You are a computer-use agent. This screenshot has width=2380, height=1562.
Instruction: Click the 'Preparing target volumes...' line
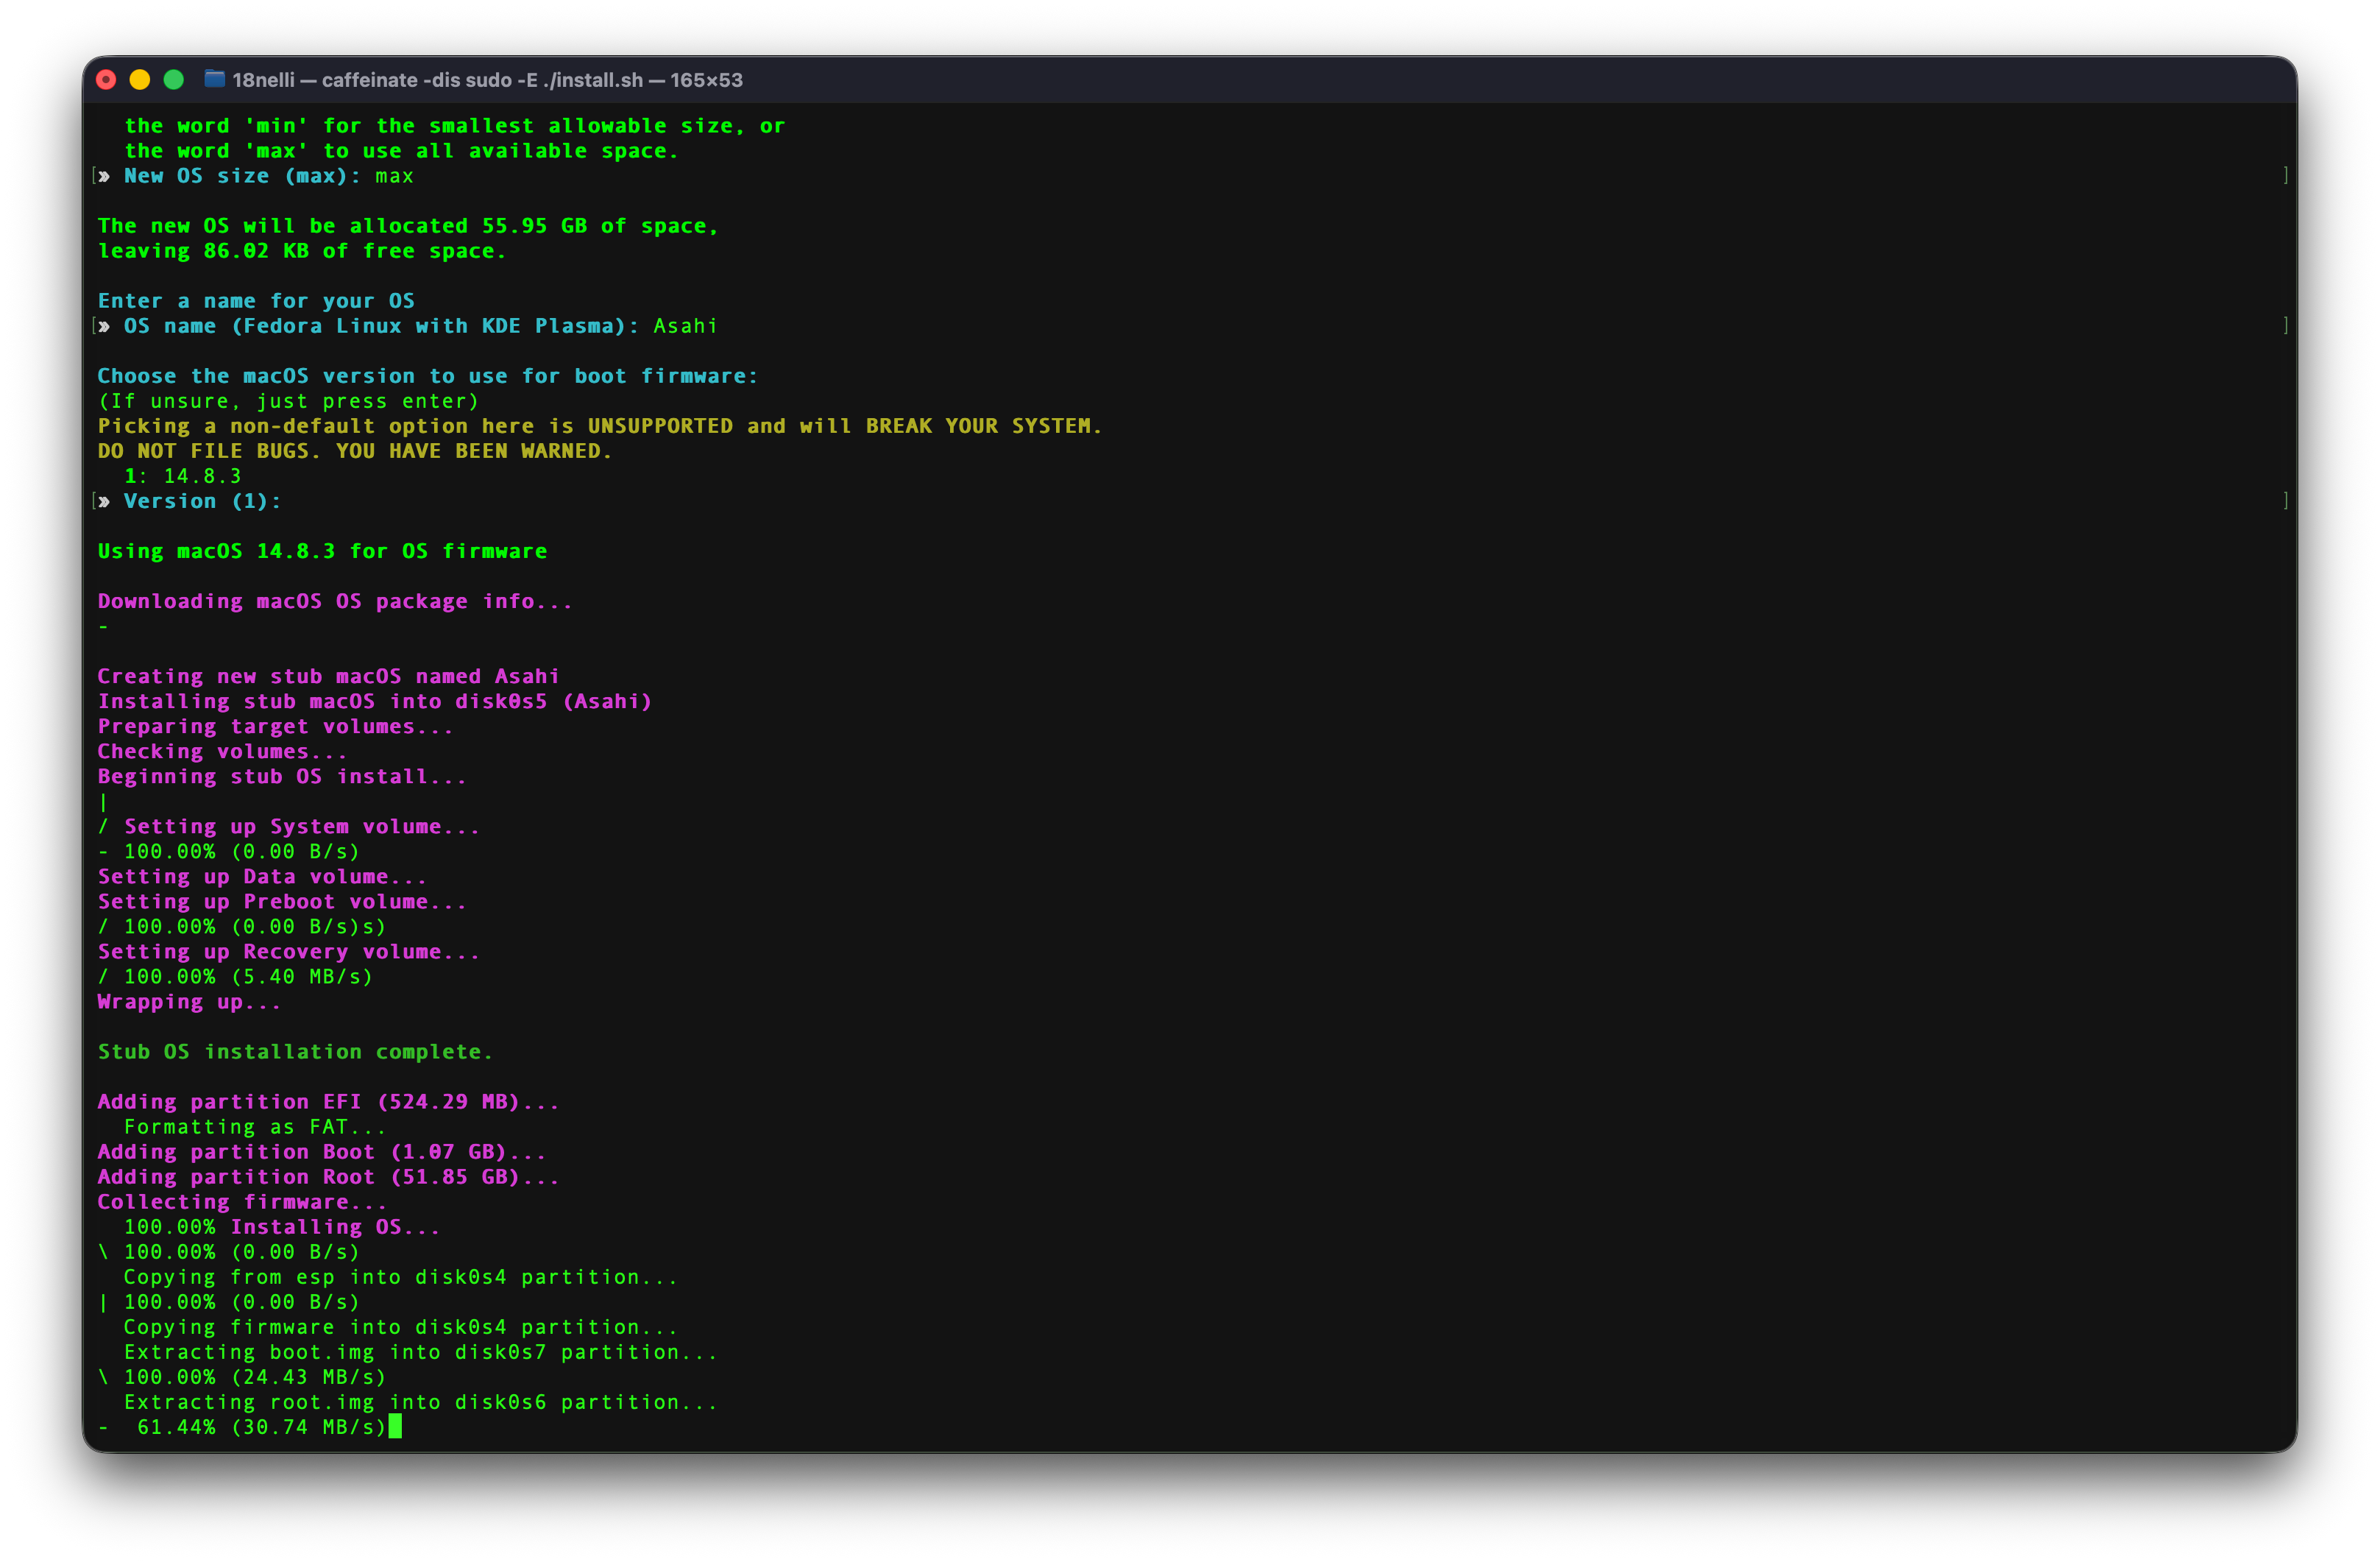[275, 726]
